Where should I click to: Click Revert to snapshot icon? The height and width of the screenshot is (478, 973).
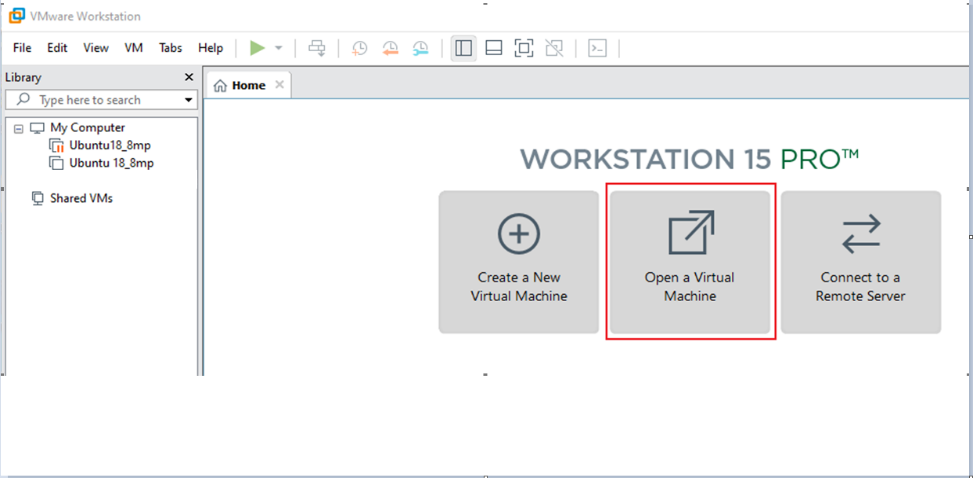[x=390, y=48]
